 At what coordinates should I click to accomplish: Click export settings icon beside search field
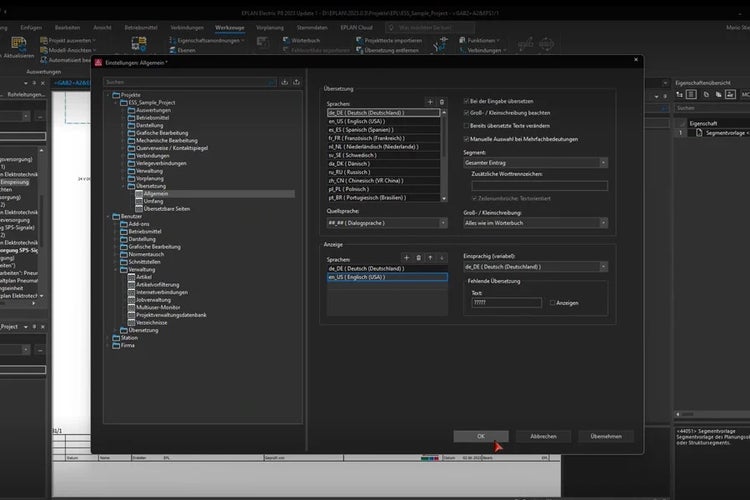(298, 82)
